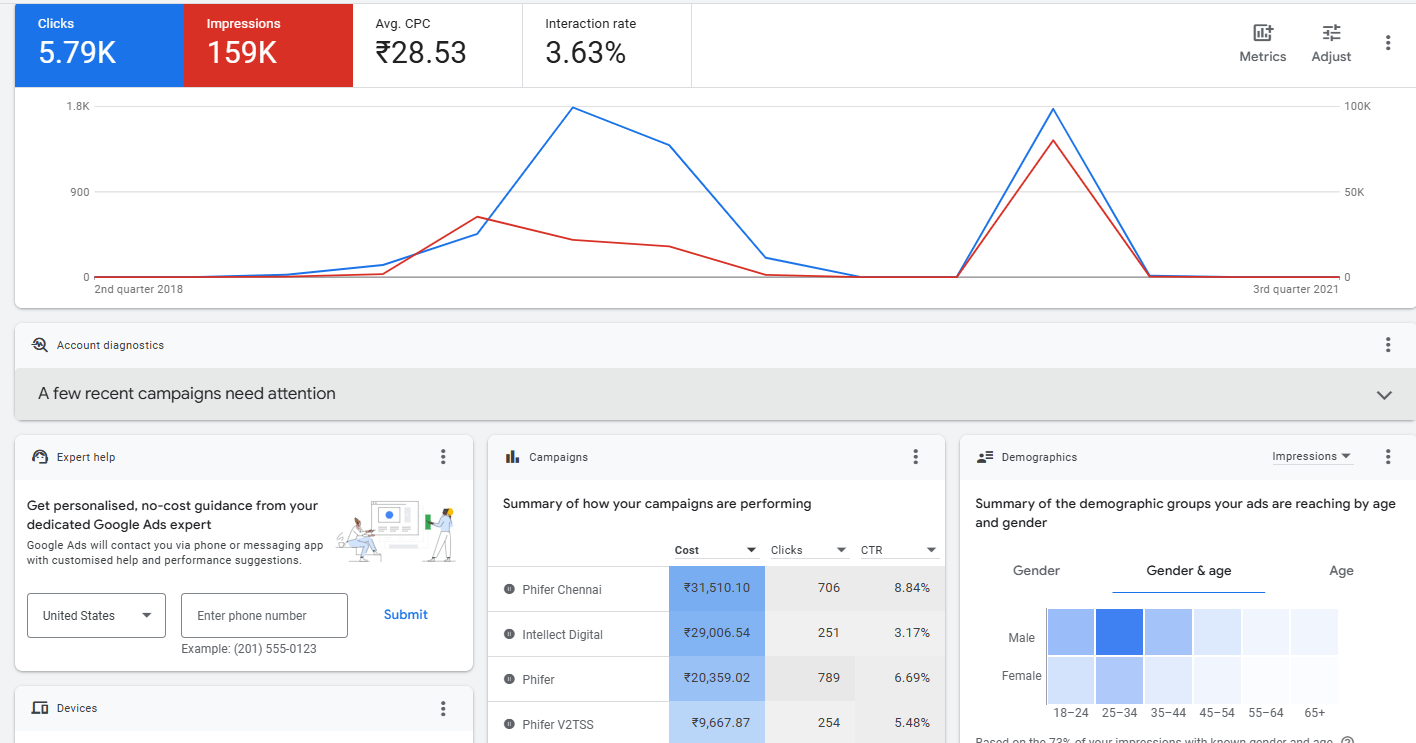Switch to the Gender demographics tab

[x=1036, y=571]
